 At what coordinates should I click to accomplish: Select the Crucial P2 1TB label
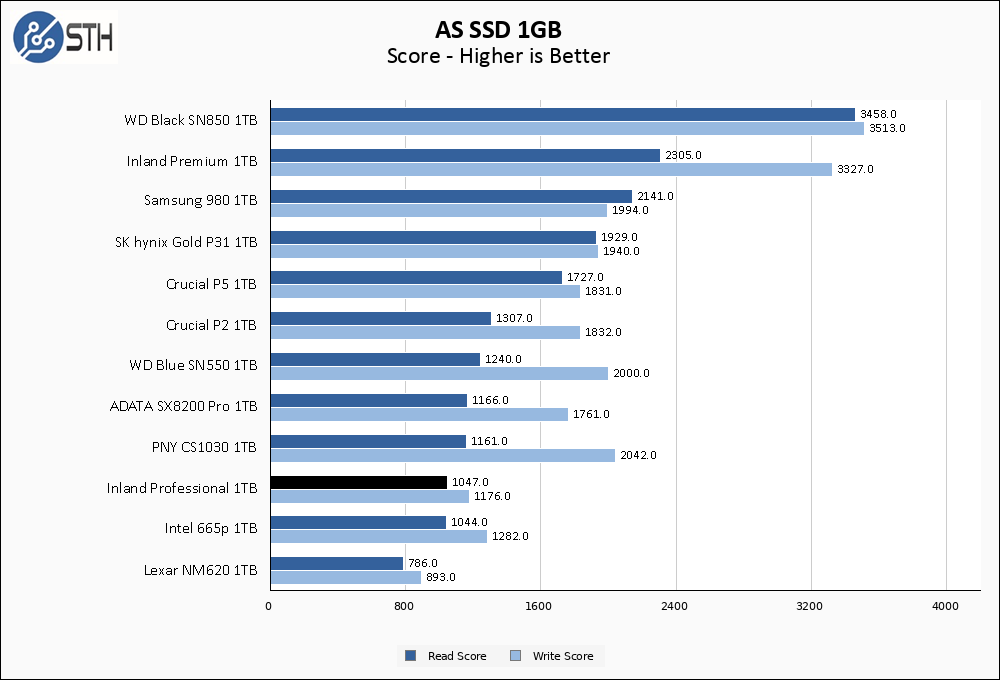[x=211, y=325]
